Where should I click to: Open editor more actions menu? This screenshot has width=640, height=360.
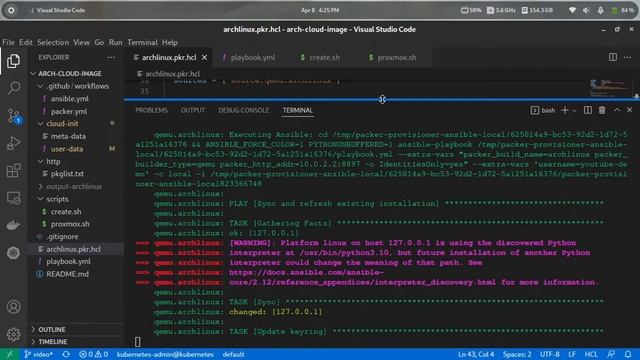627,57
